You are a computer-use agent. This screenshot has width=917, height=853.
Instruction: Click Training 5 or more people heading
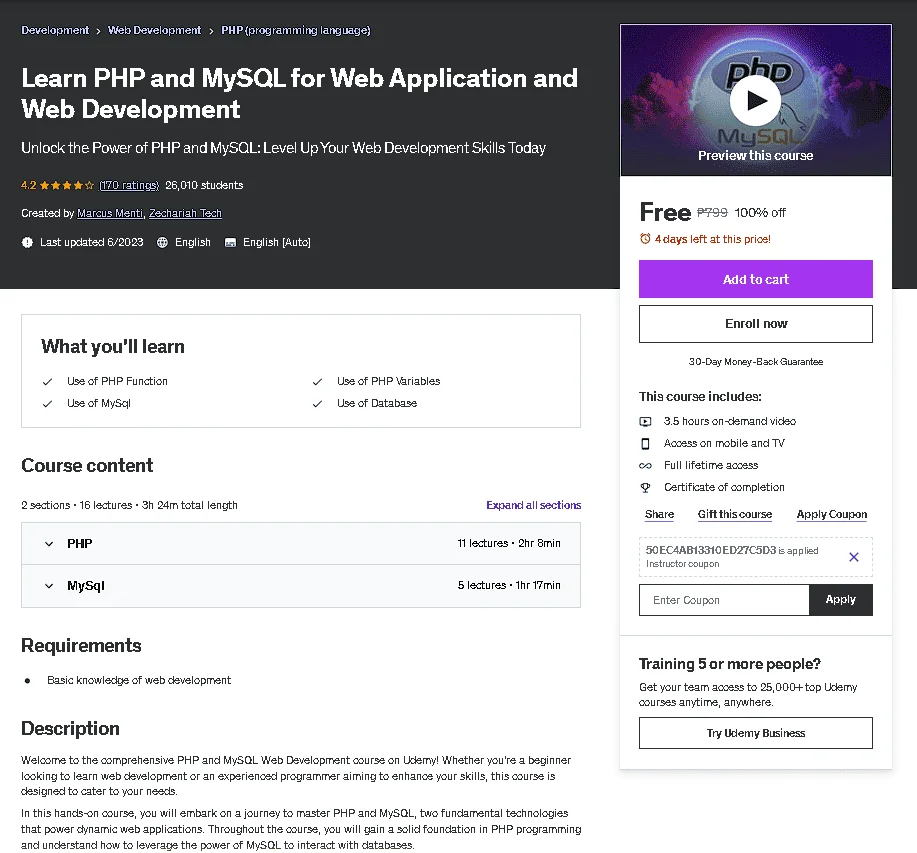(x=729, y=664)
